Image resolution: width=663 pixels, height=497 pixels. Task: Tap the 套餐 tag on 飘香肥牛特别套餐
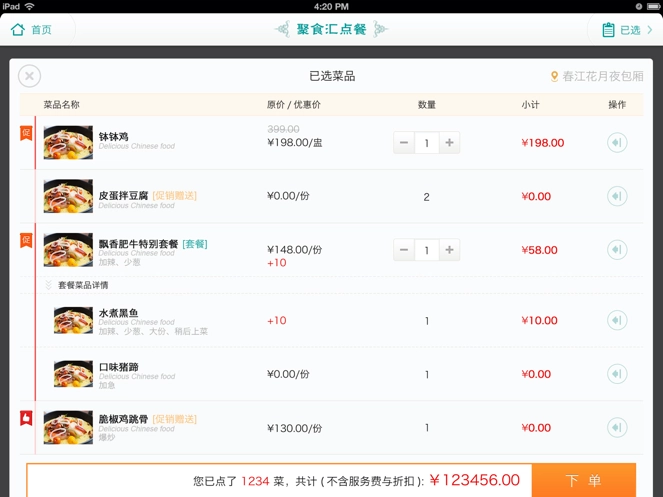195,244
